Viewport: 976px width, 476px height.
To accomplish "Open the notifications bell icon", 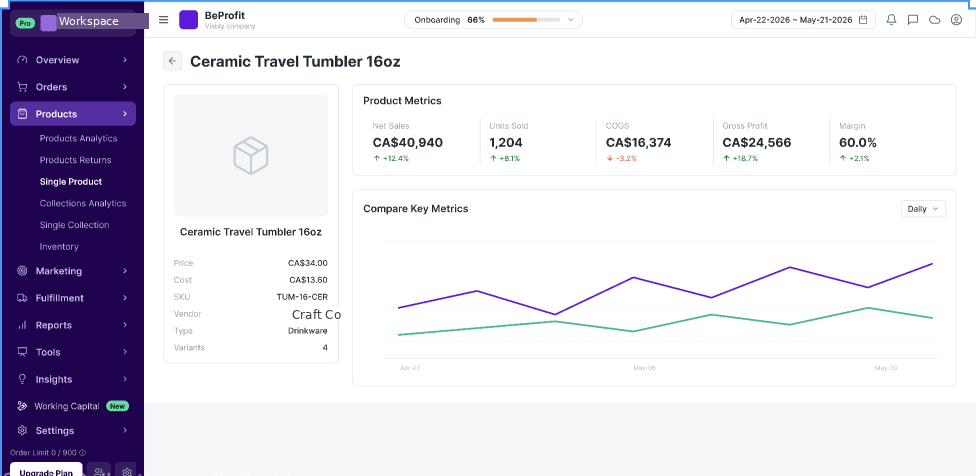I will coord(891,20).
